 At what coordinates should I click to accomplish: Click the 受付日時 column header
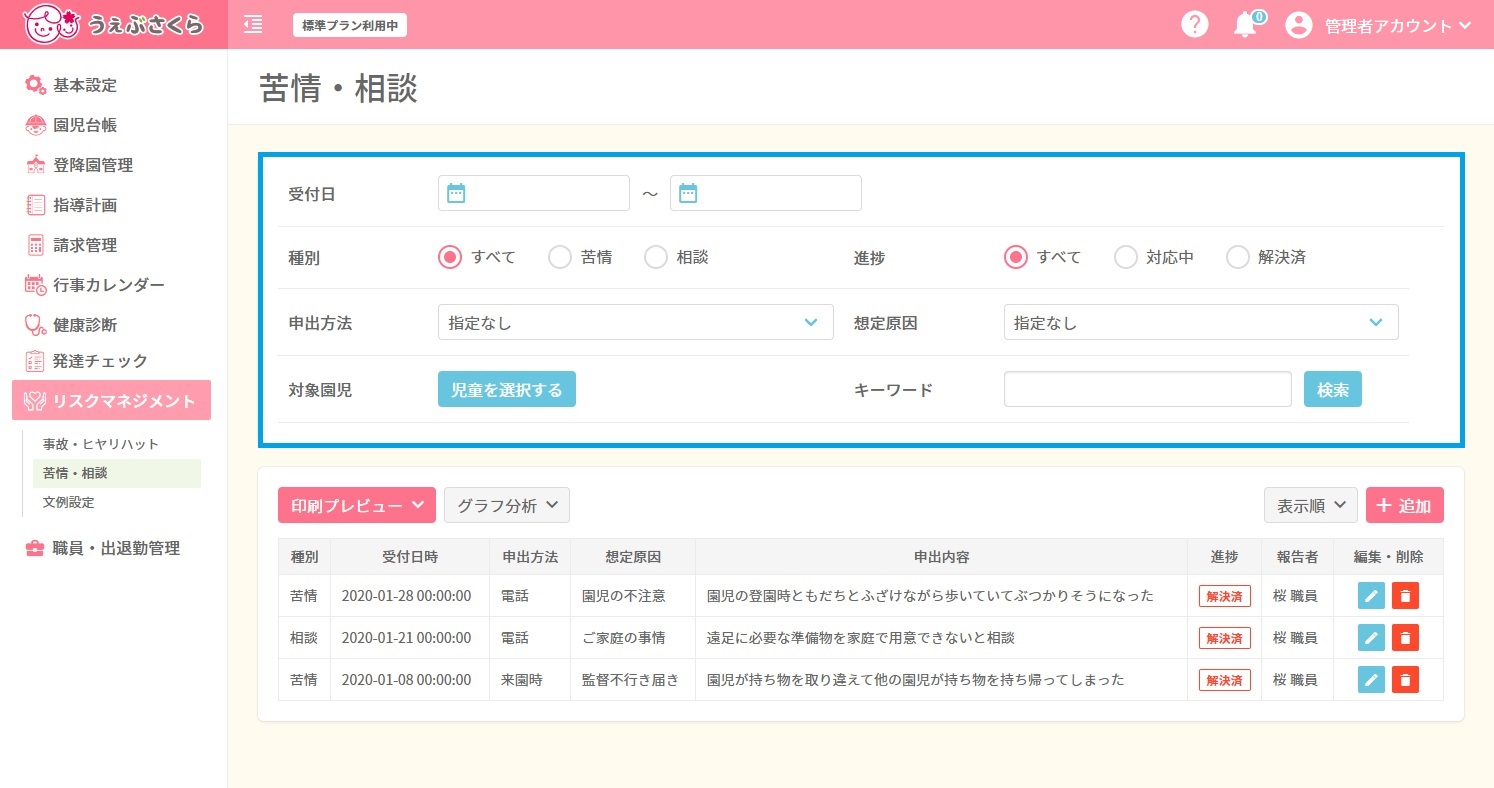click(x=410, y=556)
